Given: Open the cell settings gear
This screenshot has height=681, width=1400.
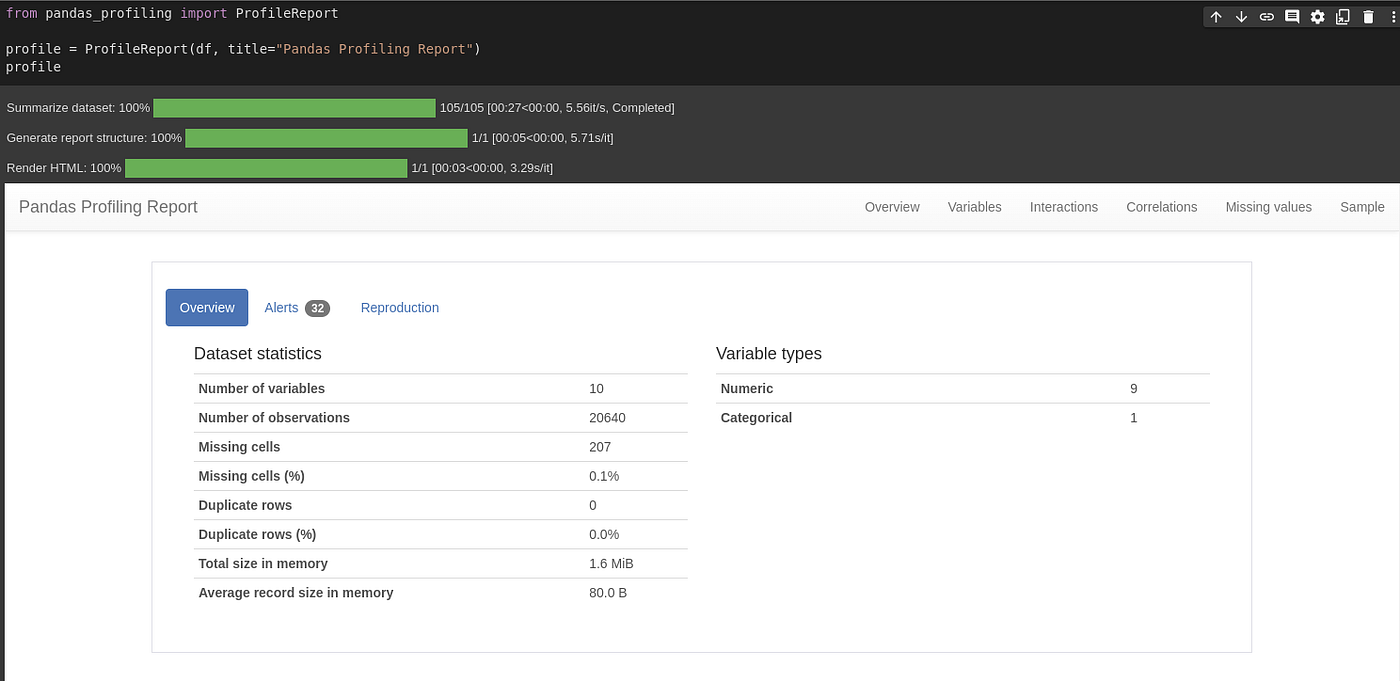Looking at the screenshot, I should coord(1317,17).
